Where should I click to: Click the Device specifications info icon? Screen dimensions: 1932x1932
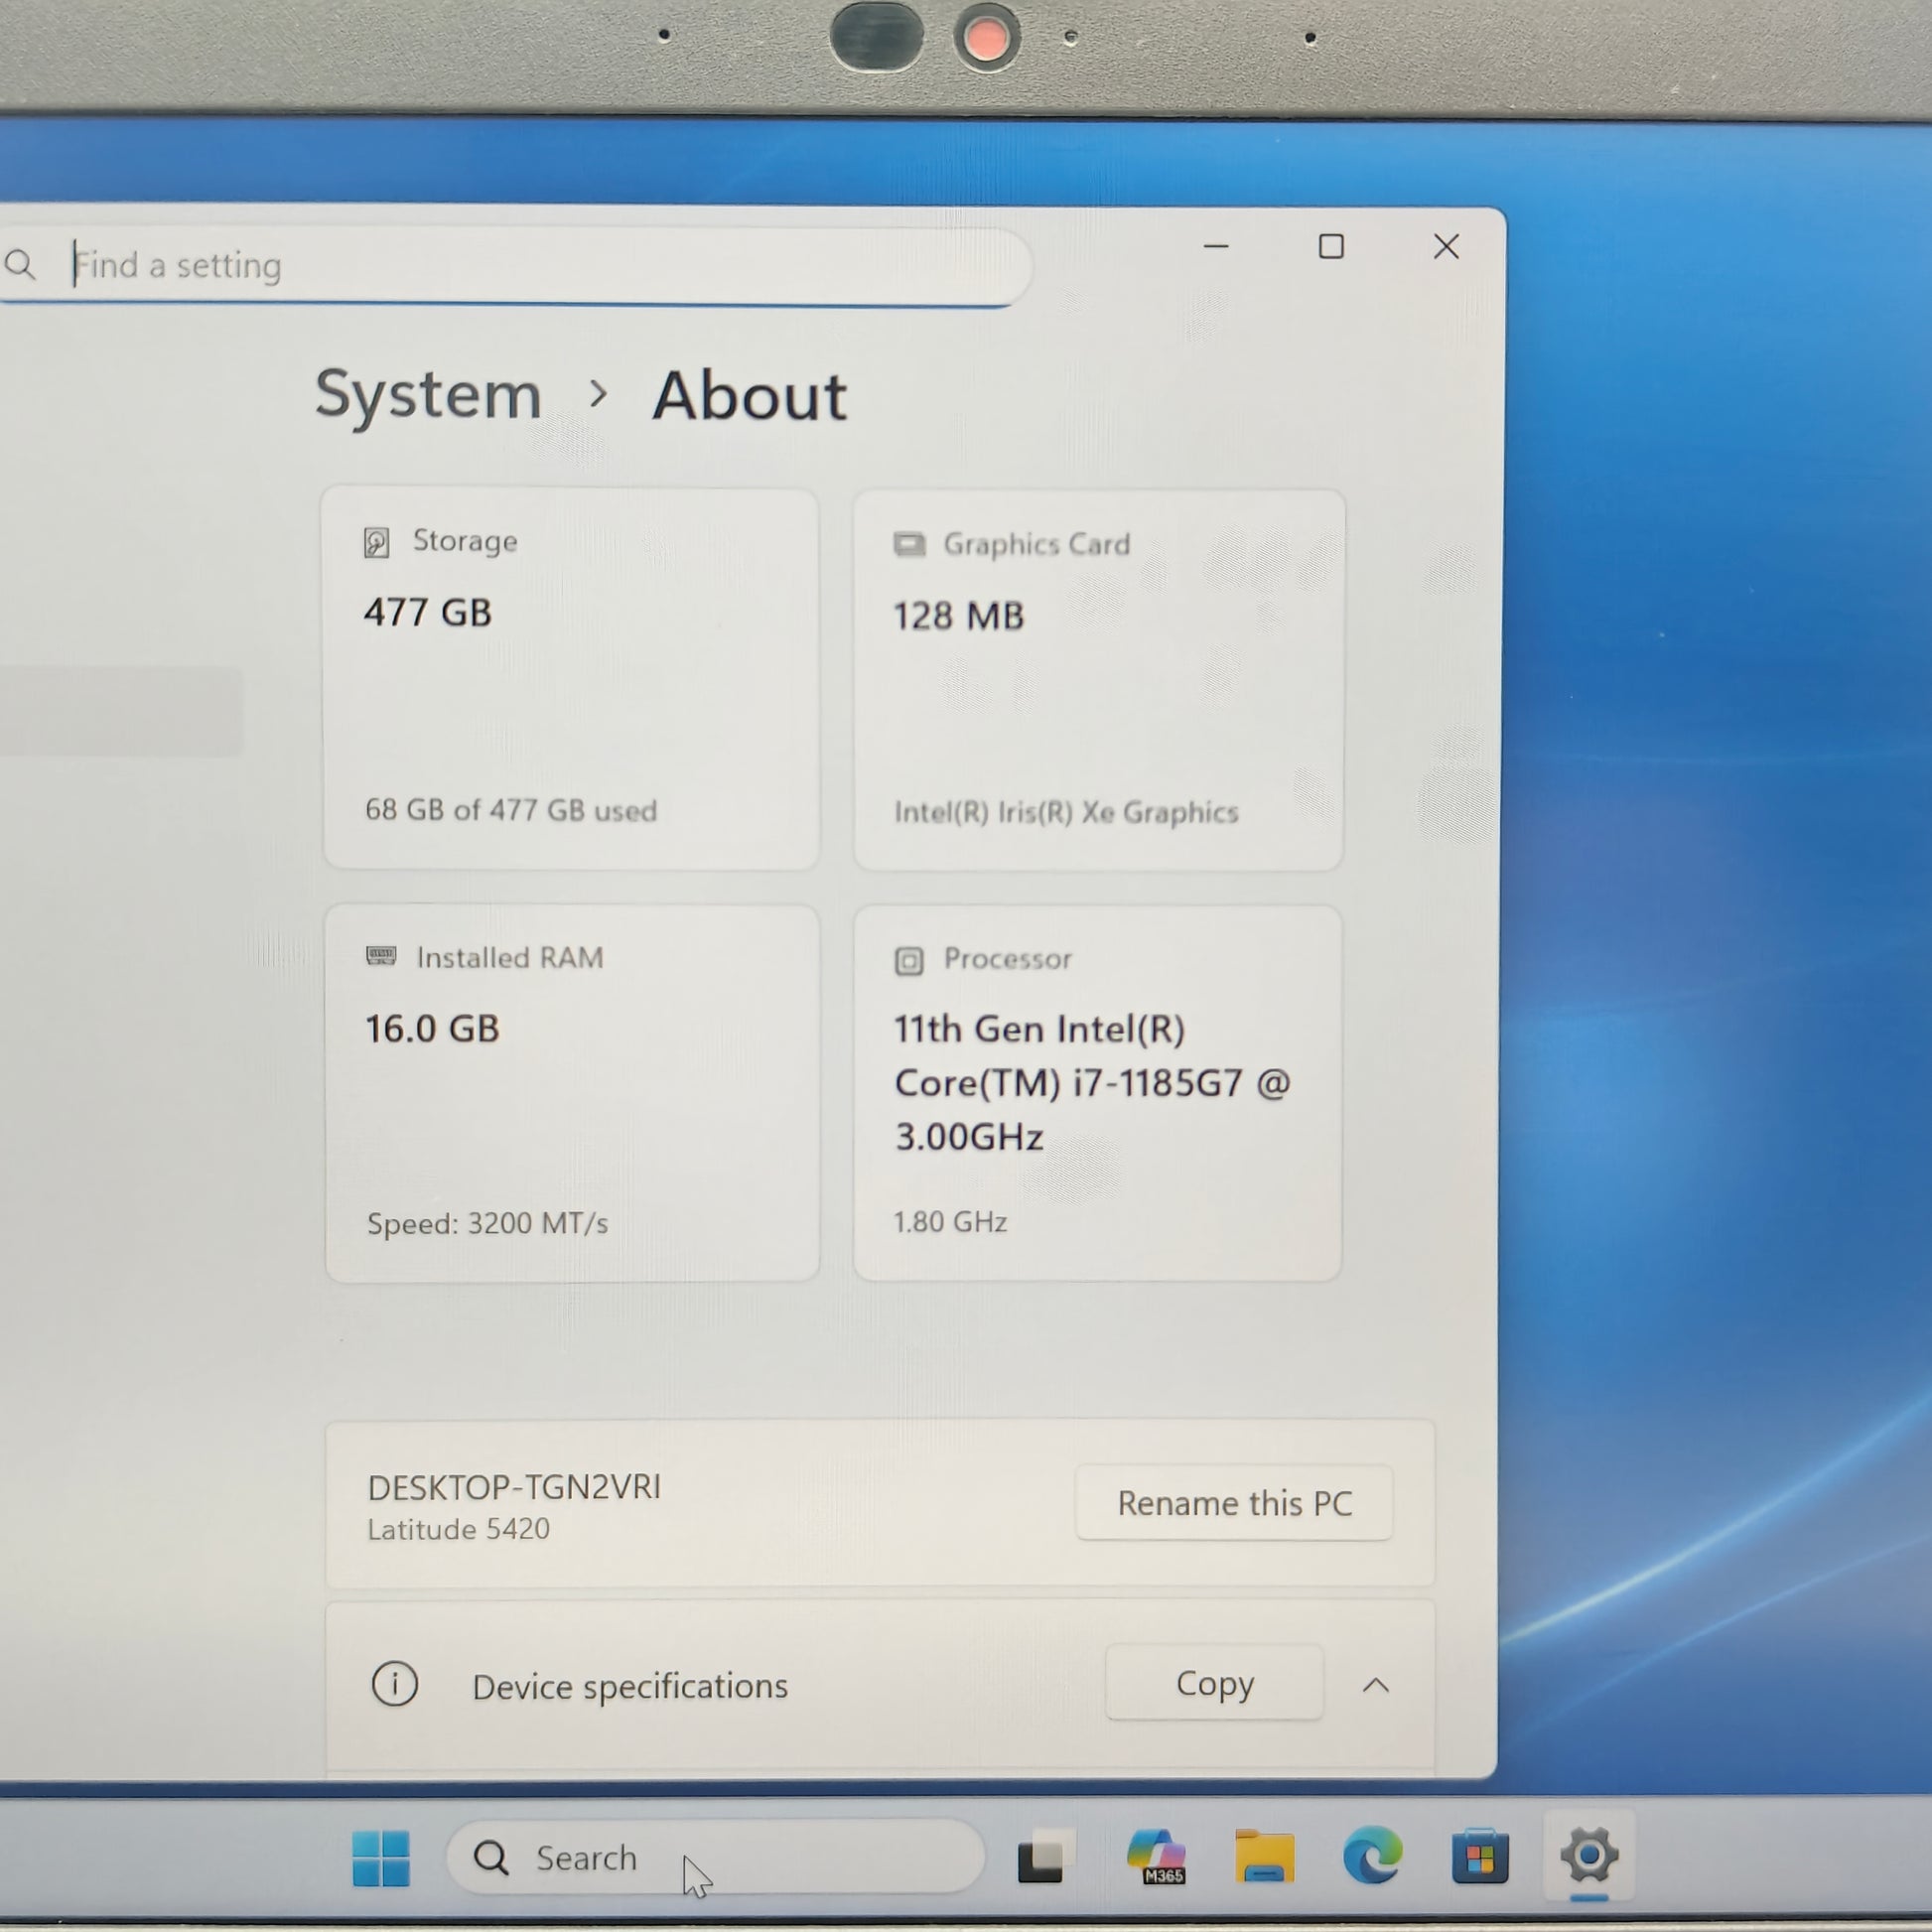(x=394, y=1684)
